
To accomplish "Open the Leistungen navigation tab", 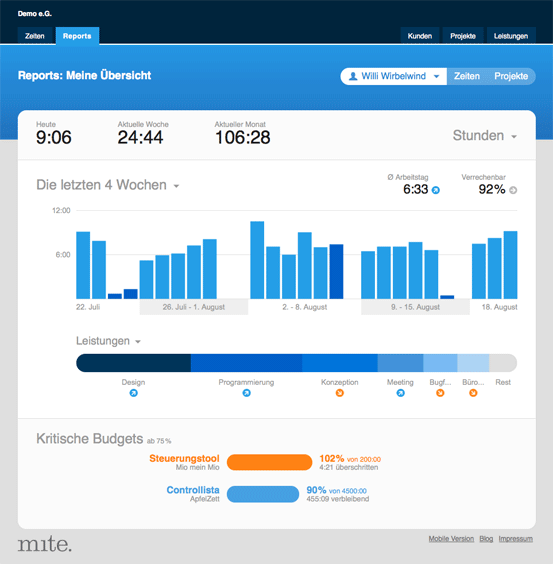I will (511, 36).
